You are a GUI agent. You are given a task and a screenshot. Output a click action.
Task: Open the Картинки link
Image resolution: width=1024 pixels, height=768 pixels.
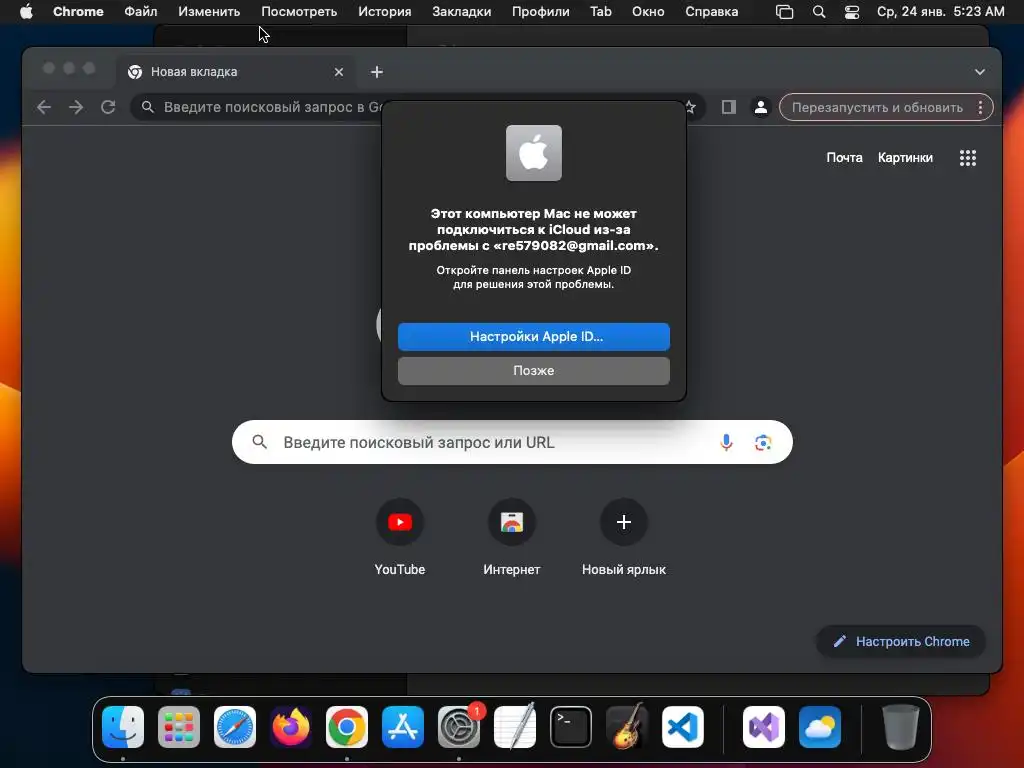(x=905, y=157)
